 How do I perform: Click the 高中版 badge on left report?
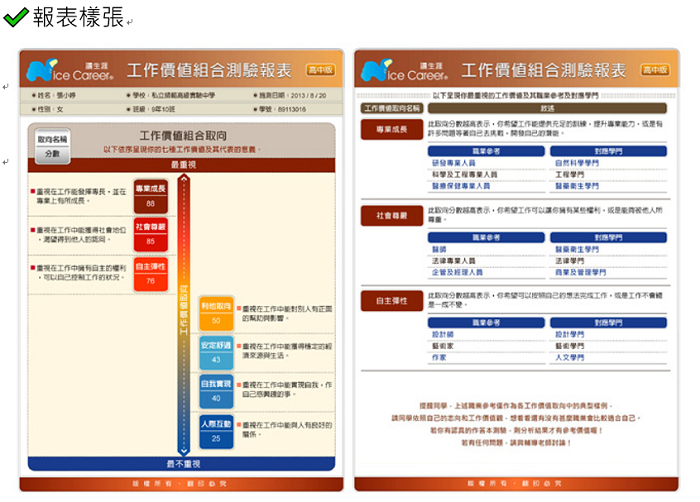click(320, 69)
